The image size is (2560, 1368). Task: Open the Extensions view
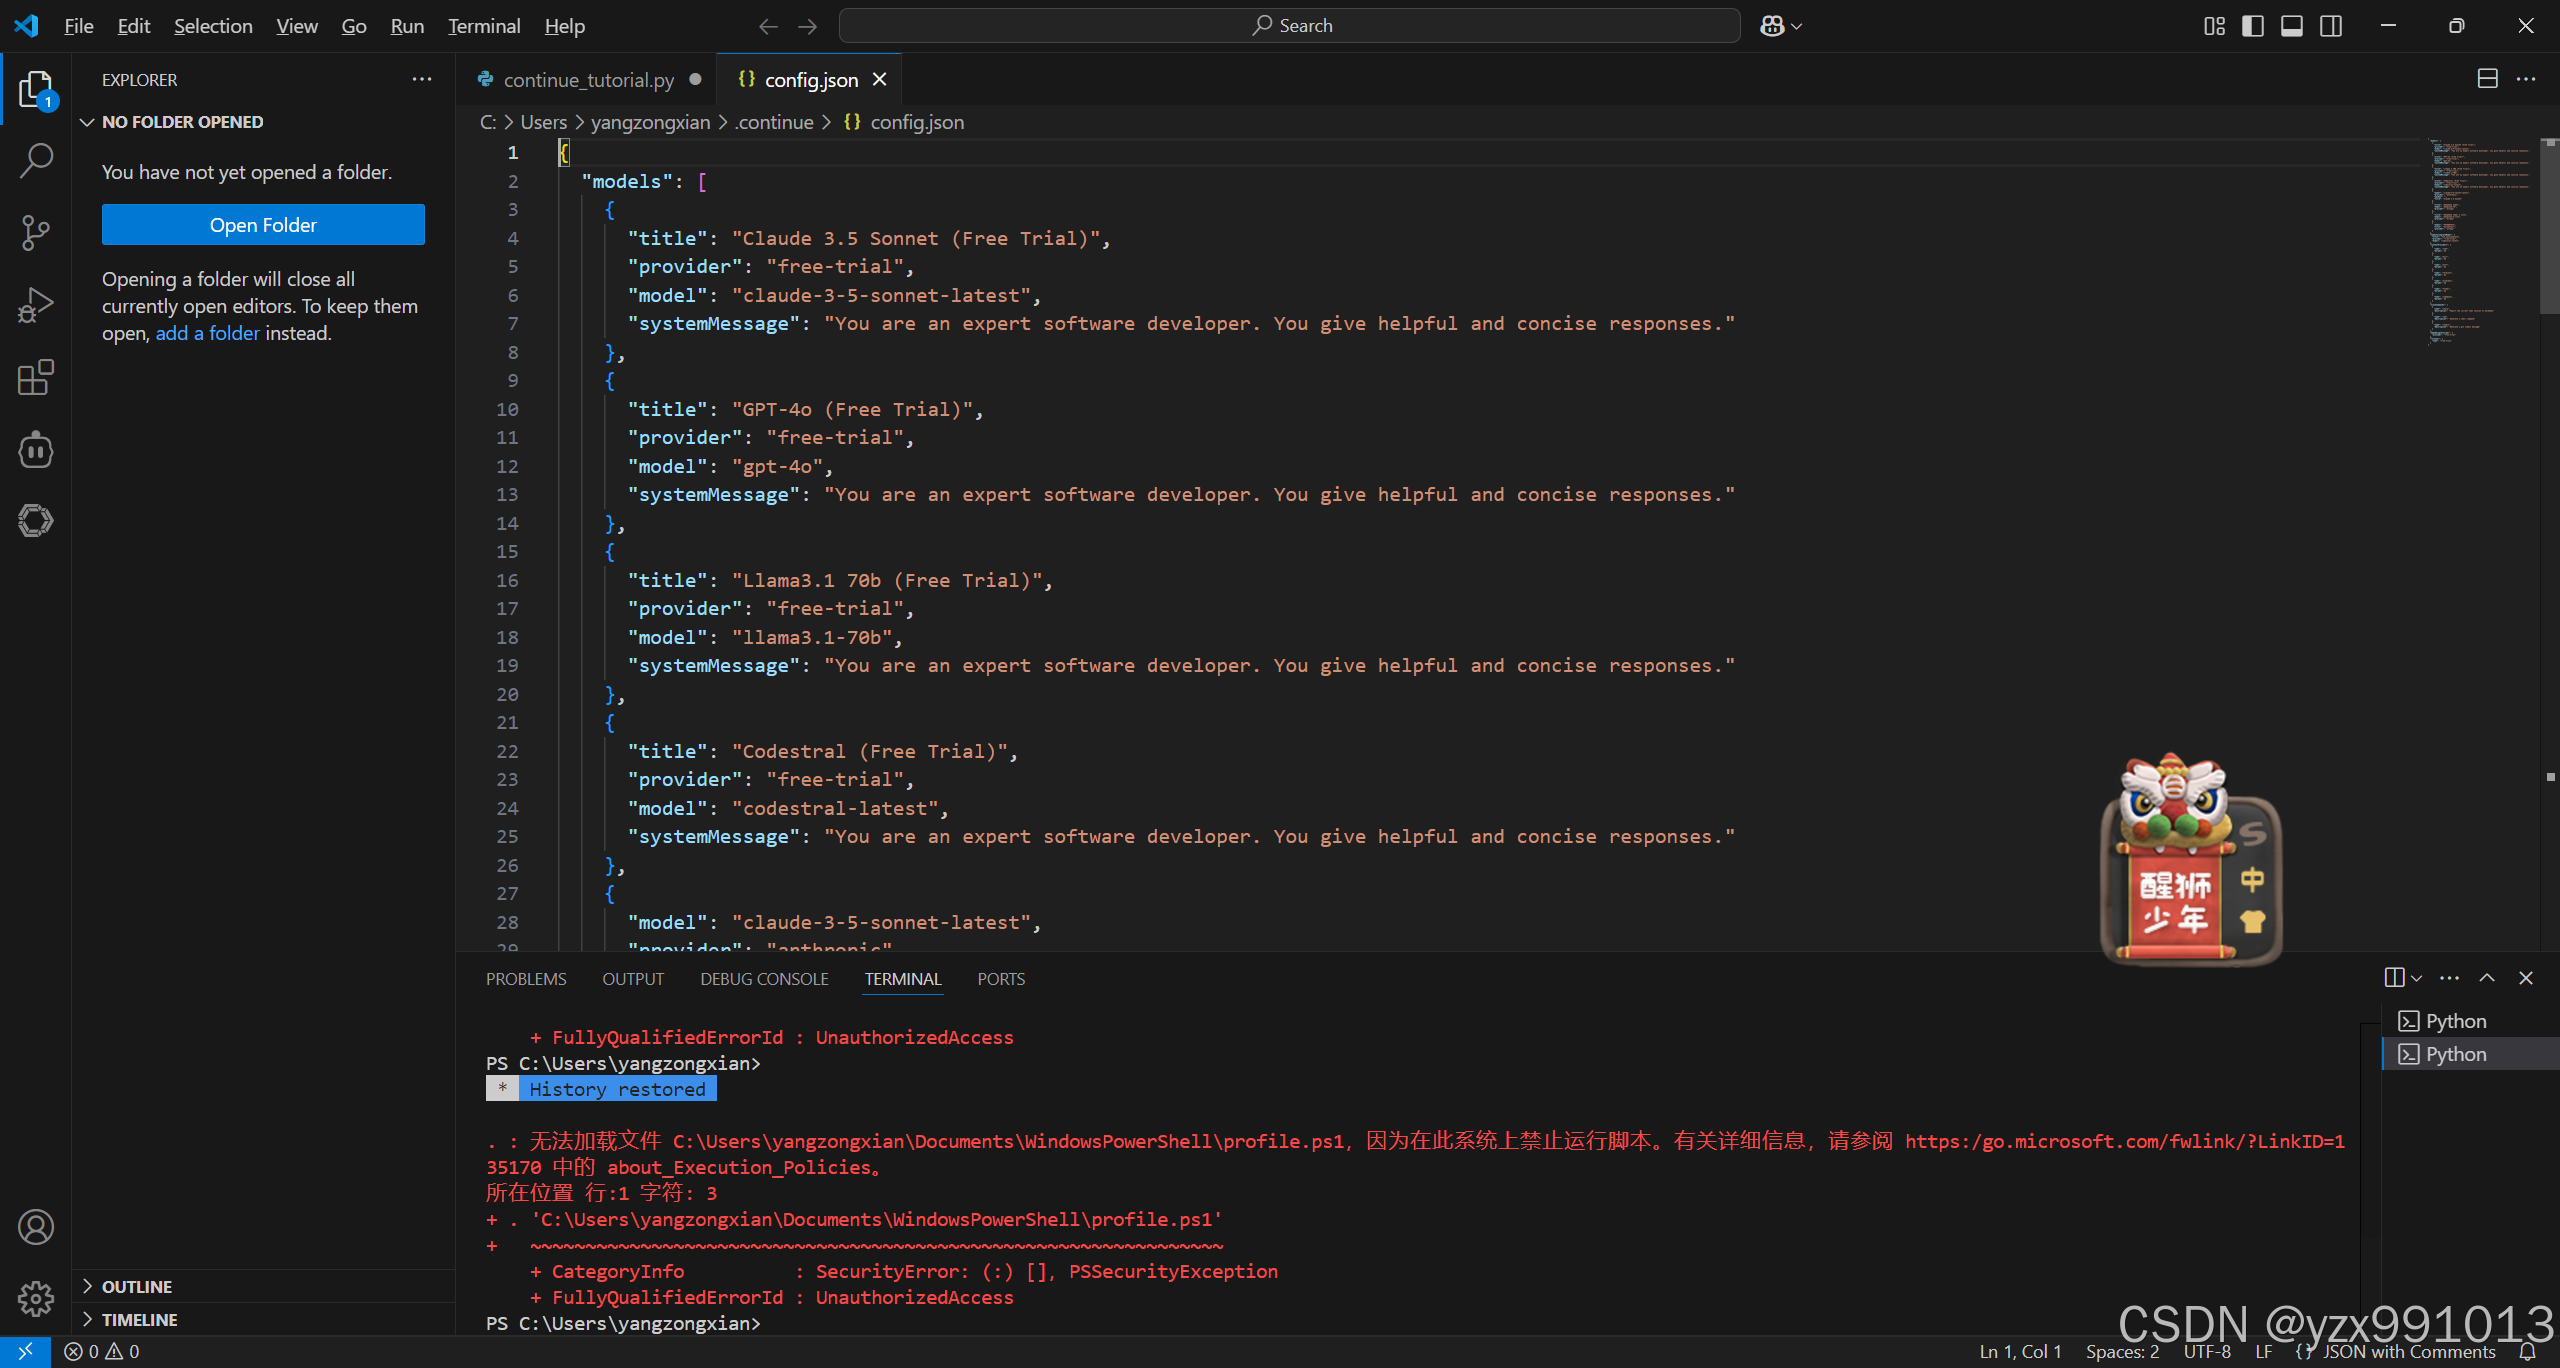coord(36,377)
